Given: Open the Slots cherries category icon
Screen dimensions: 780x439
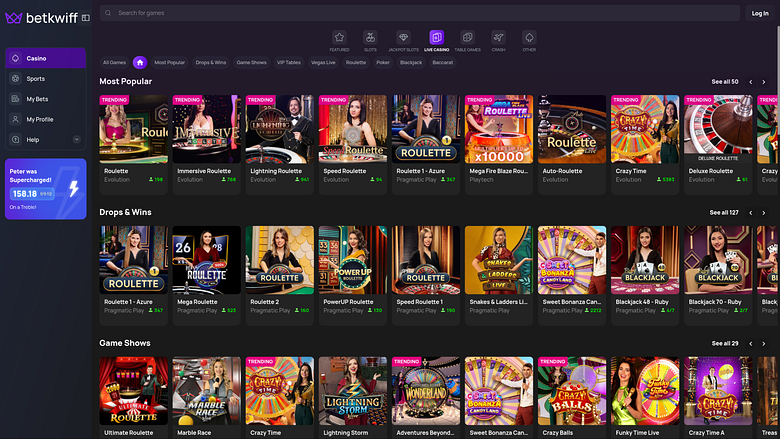Looking at the screenshot, I should [x=370, y=37].
